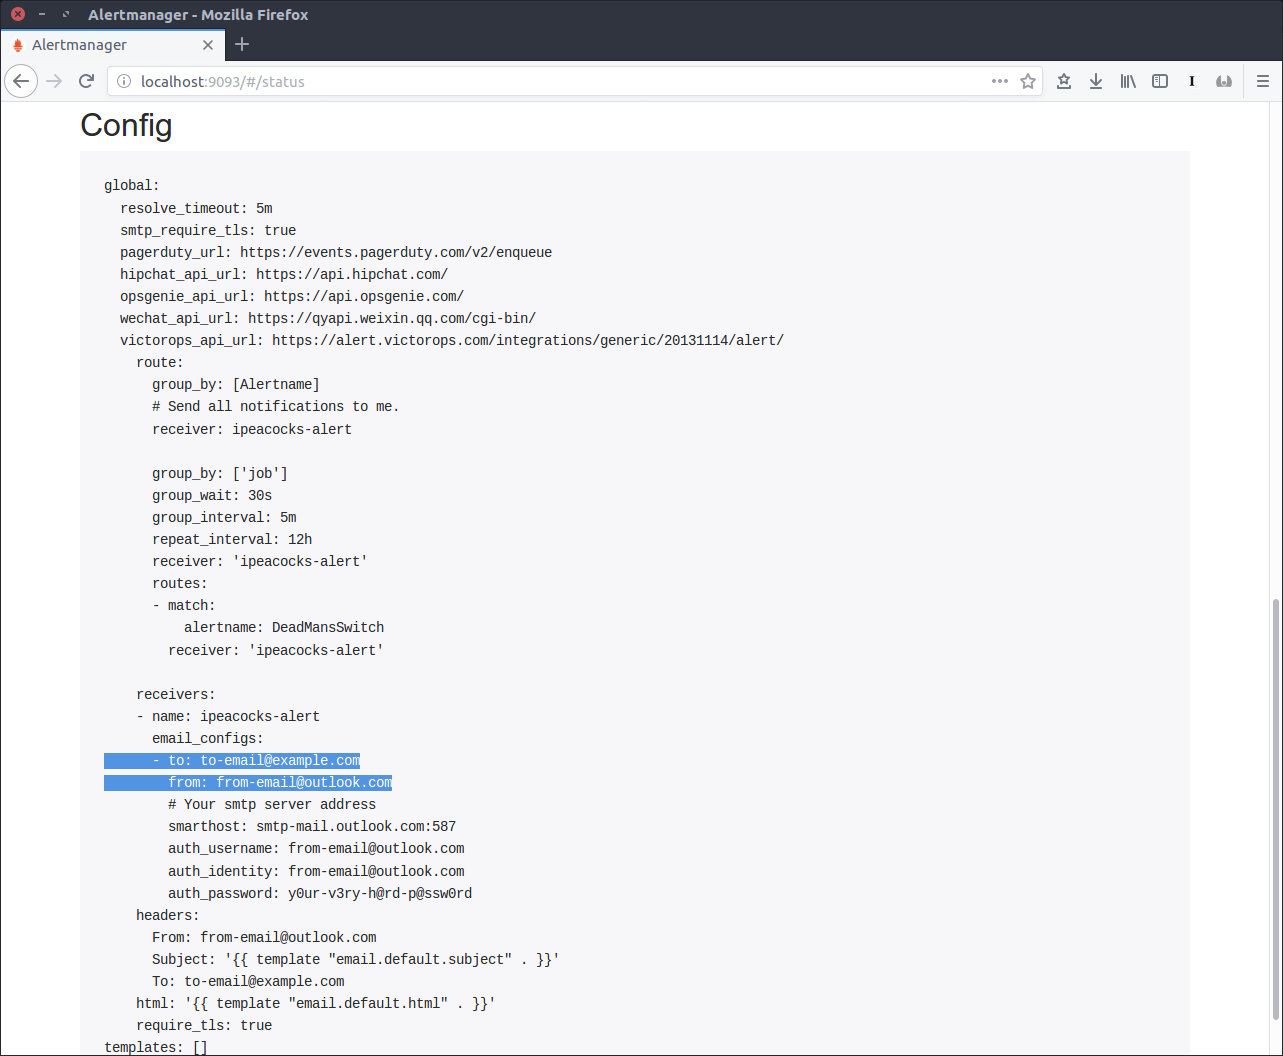The width and height of the screenshot is (1283, 1056).
Task: Click the forward navigation arrow
Action: (54, 81)
